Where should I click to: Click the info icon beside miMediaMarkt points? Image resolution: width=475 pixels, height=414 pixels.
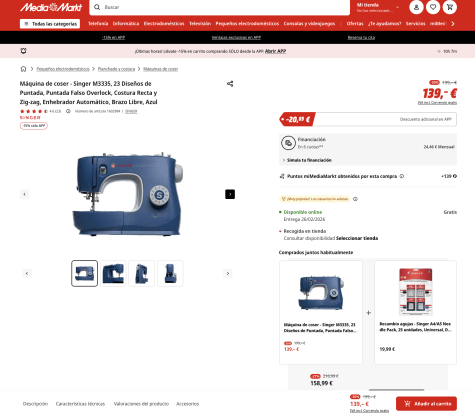(402, 176)
